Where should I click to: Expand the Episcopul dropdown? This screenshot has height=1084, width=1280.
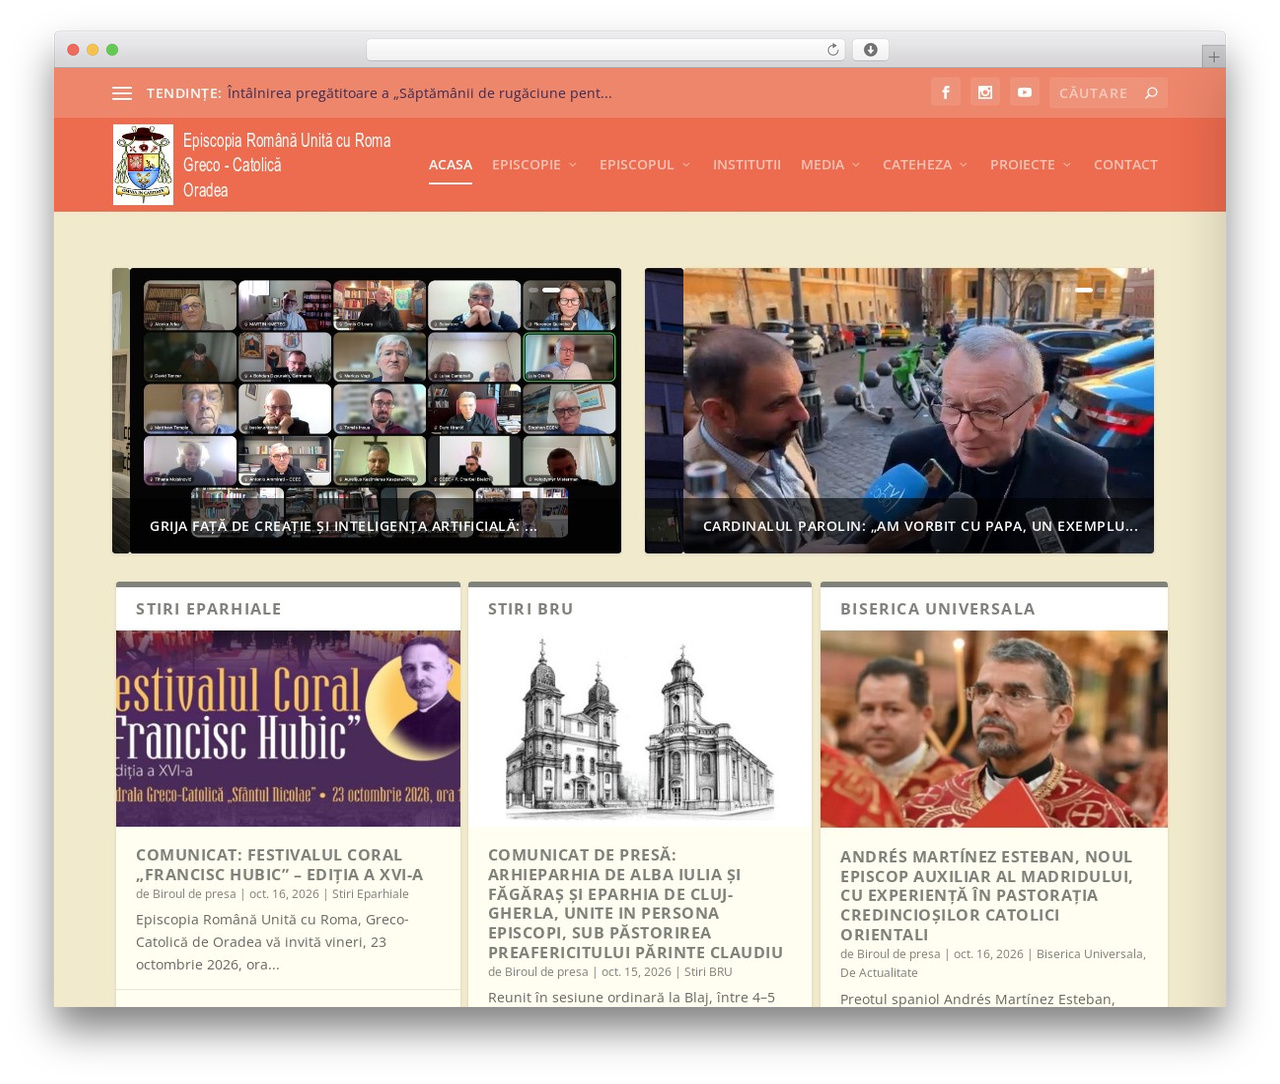(645, 165)
